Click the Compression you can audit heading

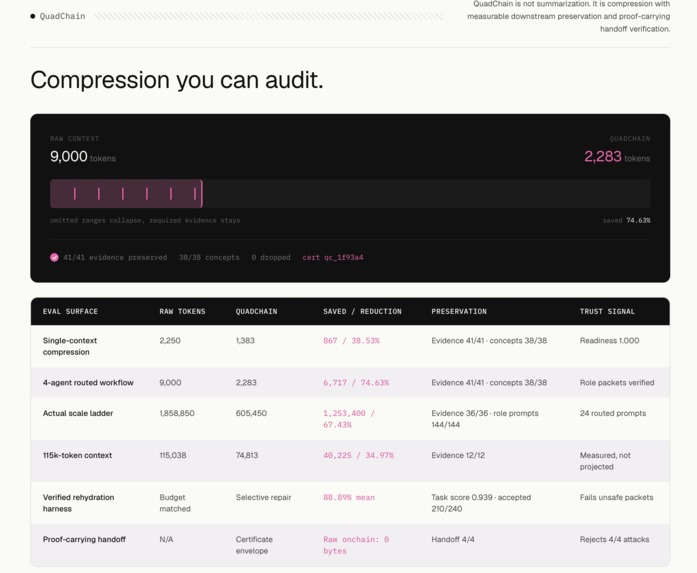tap(177, 80)
